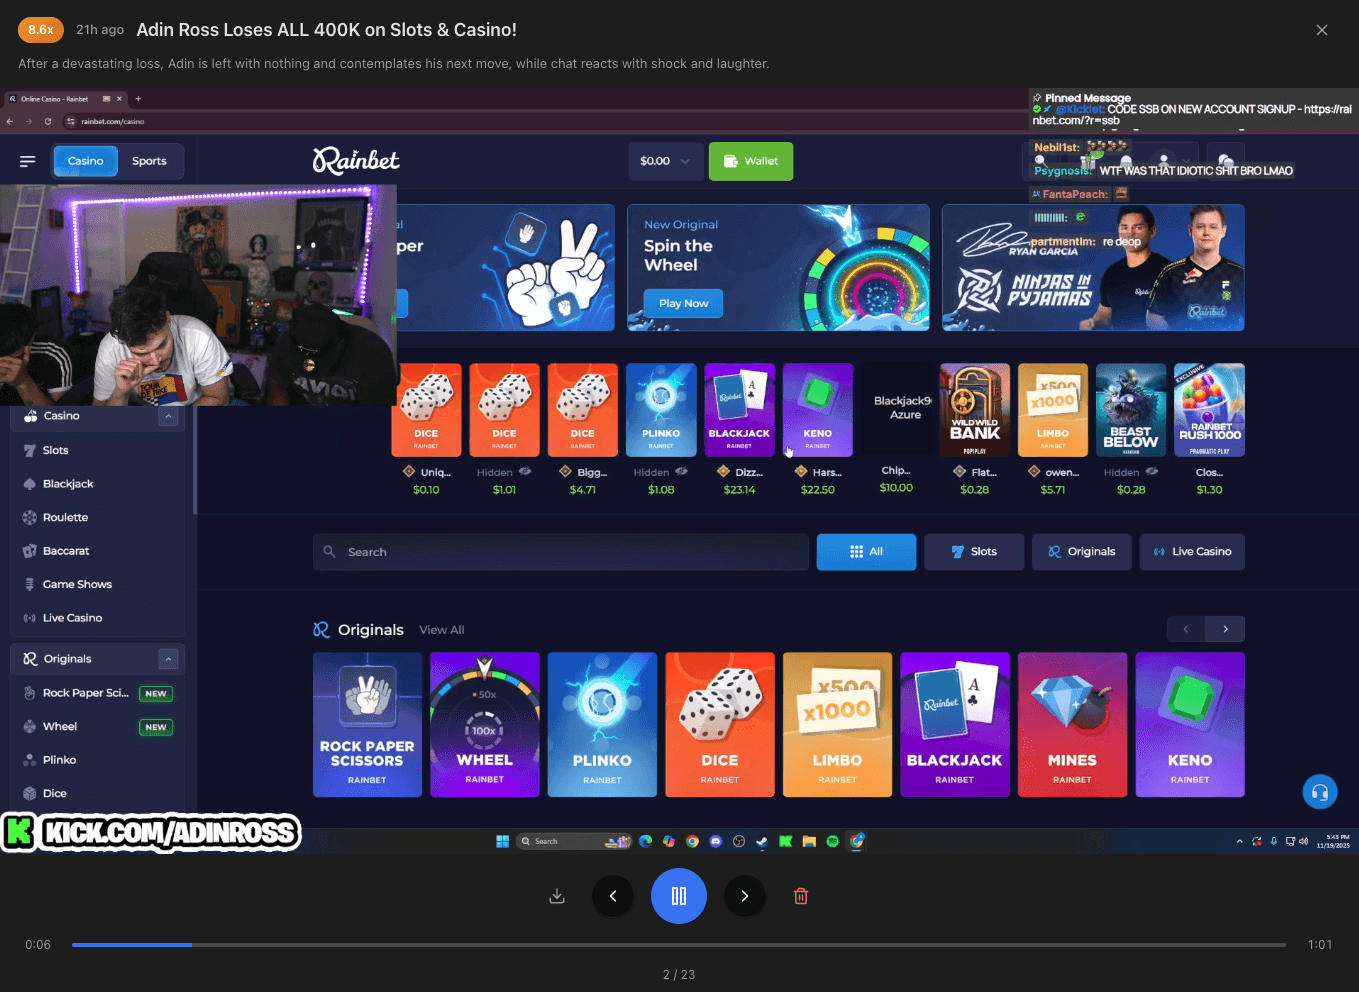The width and height of the screenshot is (1359, 992).
Task: Open Wheel in the sidebar
Action: [60, 727]
